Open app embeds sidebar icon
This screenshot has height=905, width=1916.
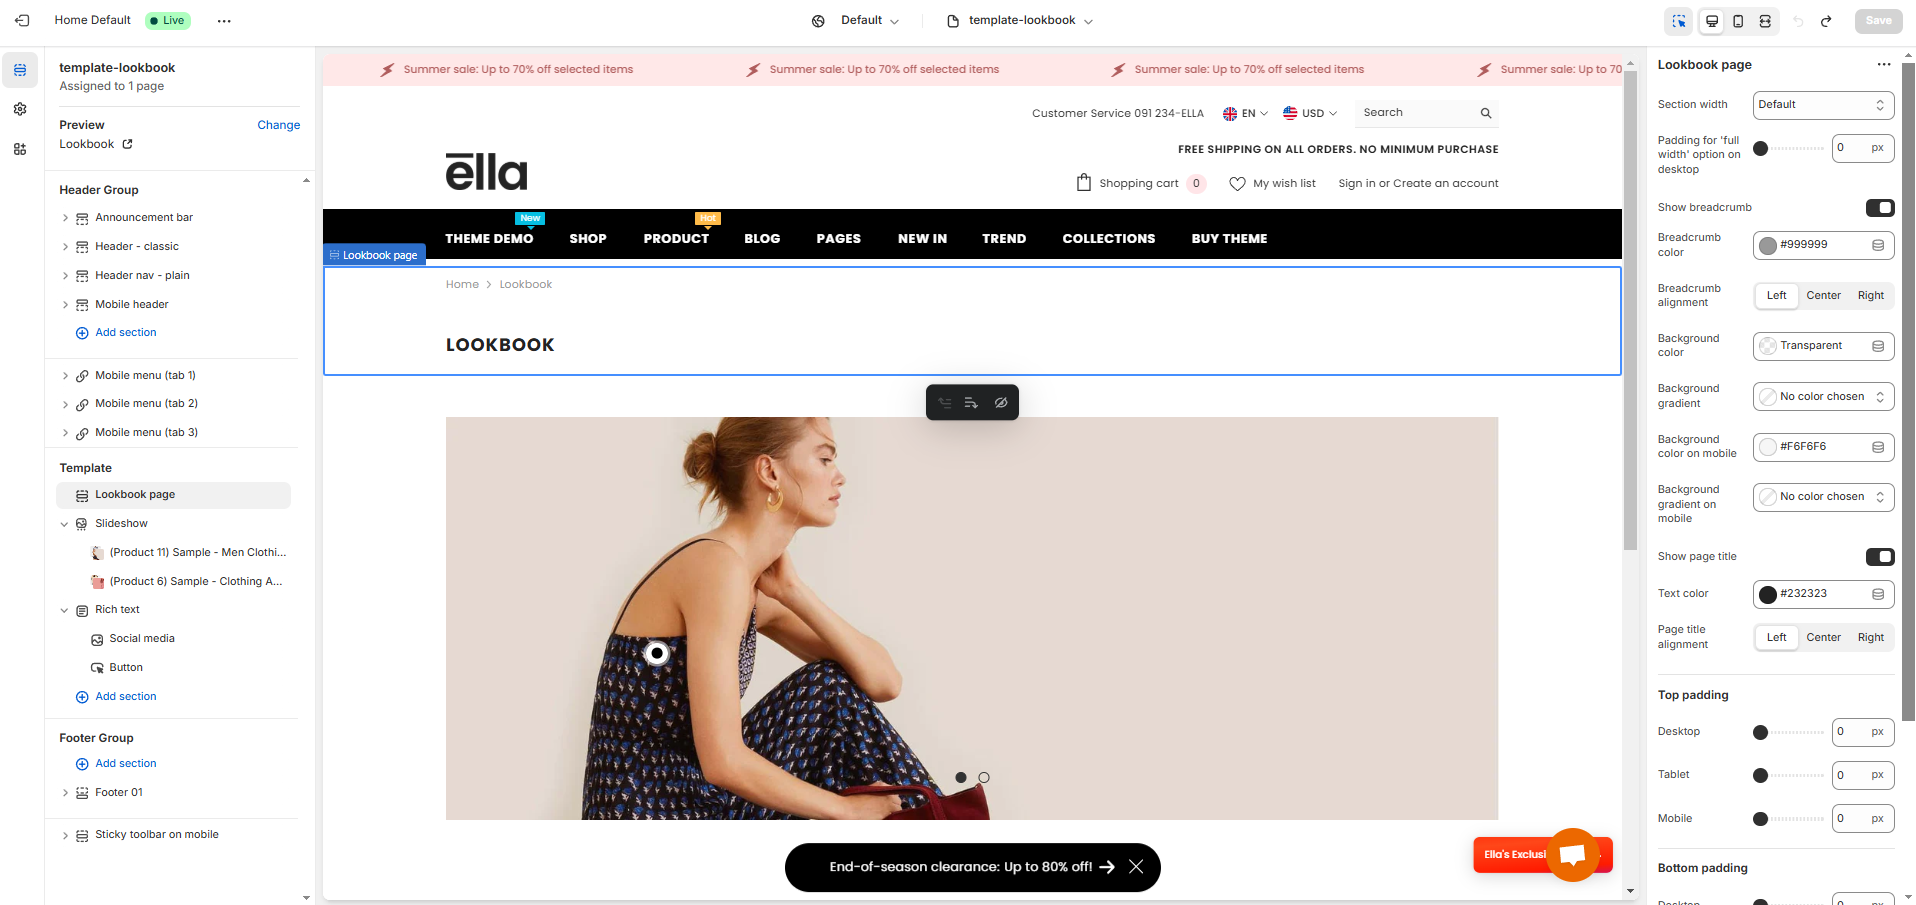click(20, 149)
